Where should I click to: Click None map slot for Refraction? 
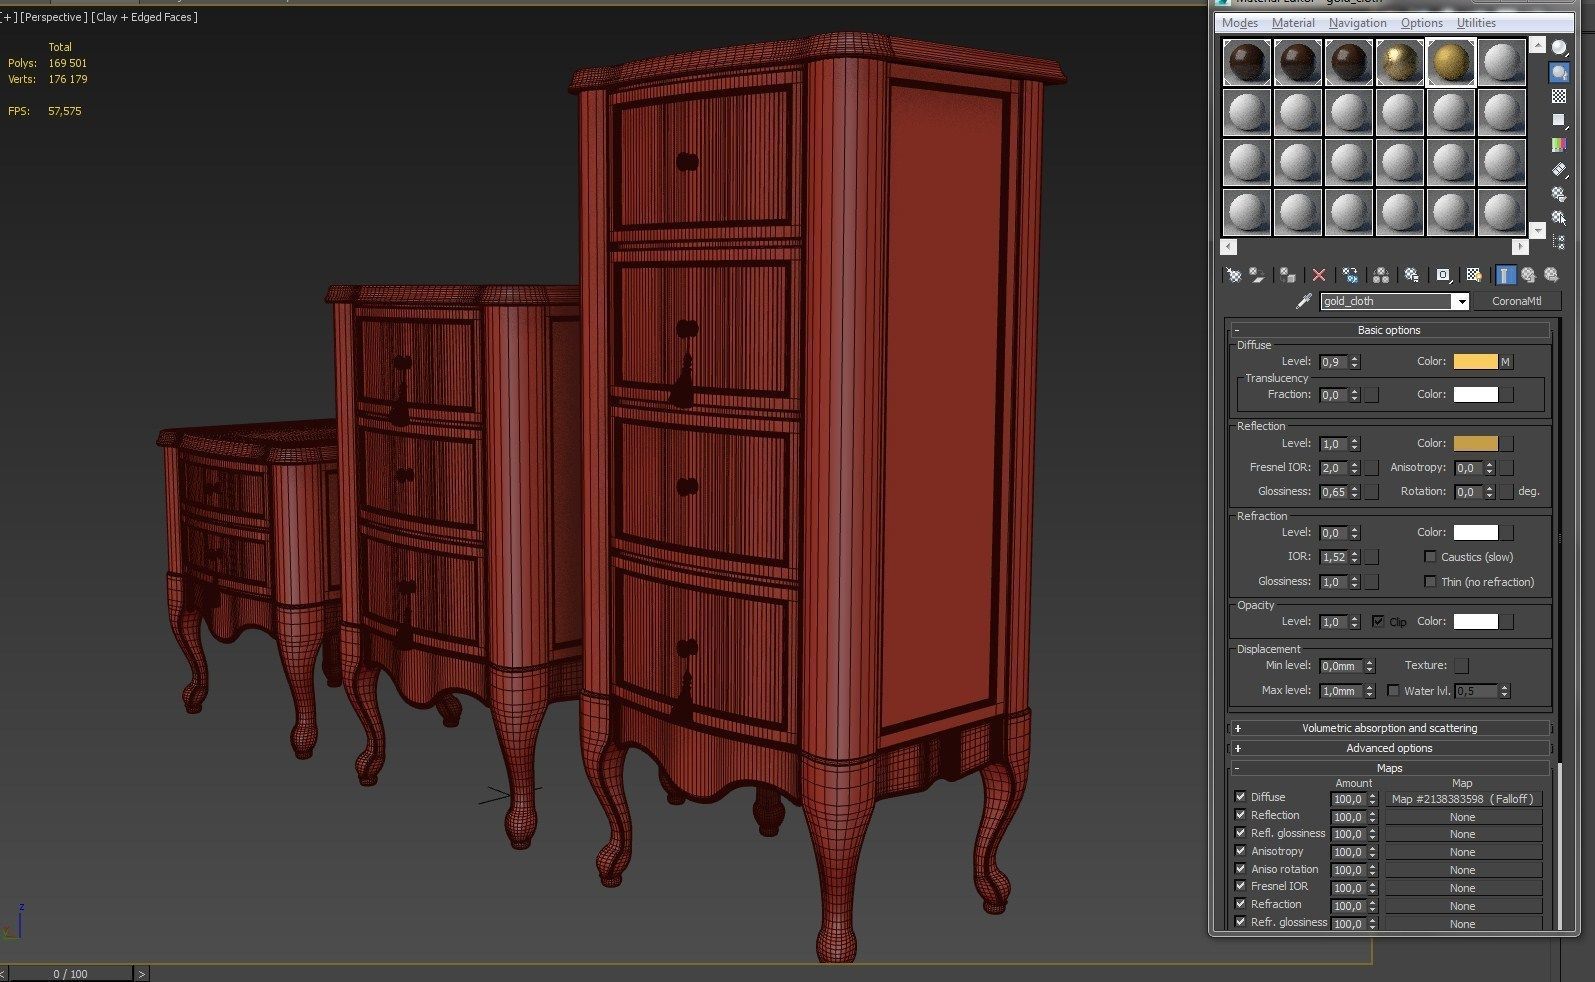pos(1463,906)
